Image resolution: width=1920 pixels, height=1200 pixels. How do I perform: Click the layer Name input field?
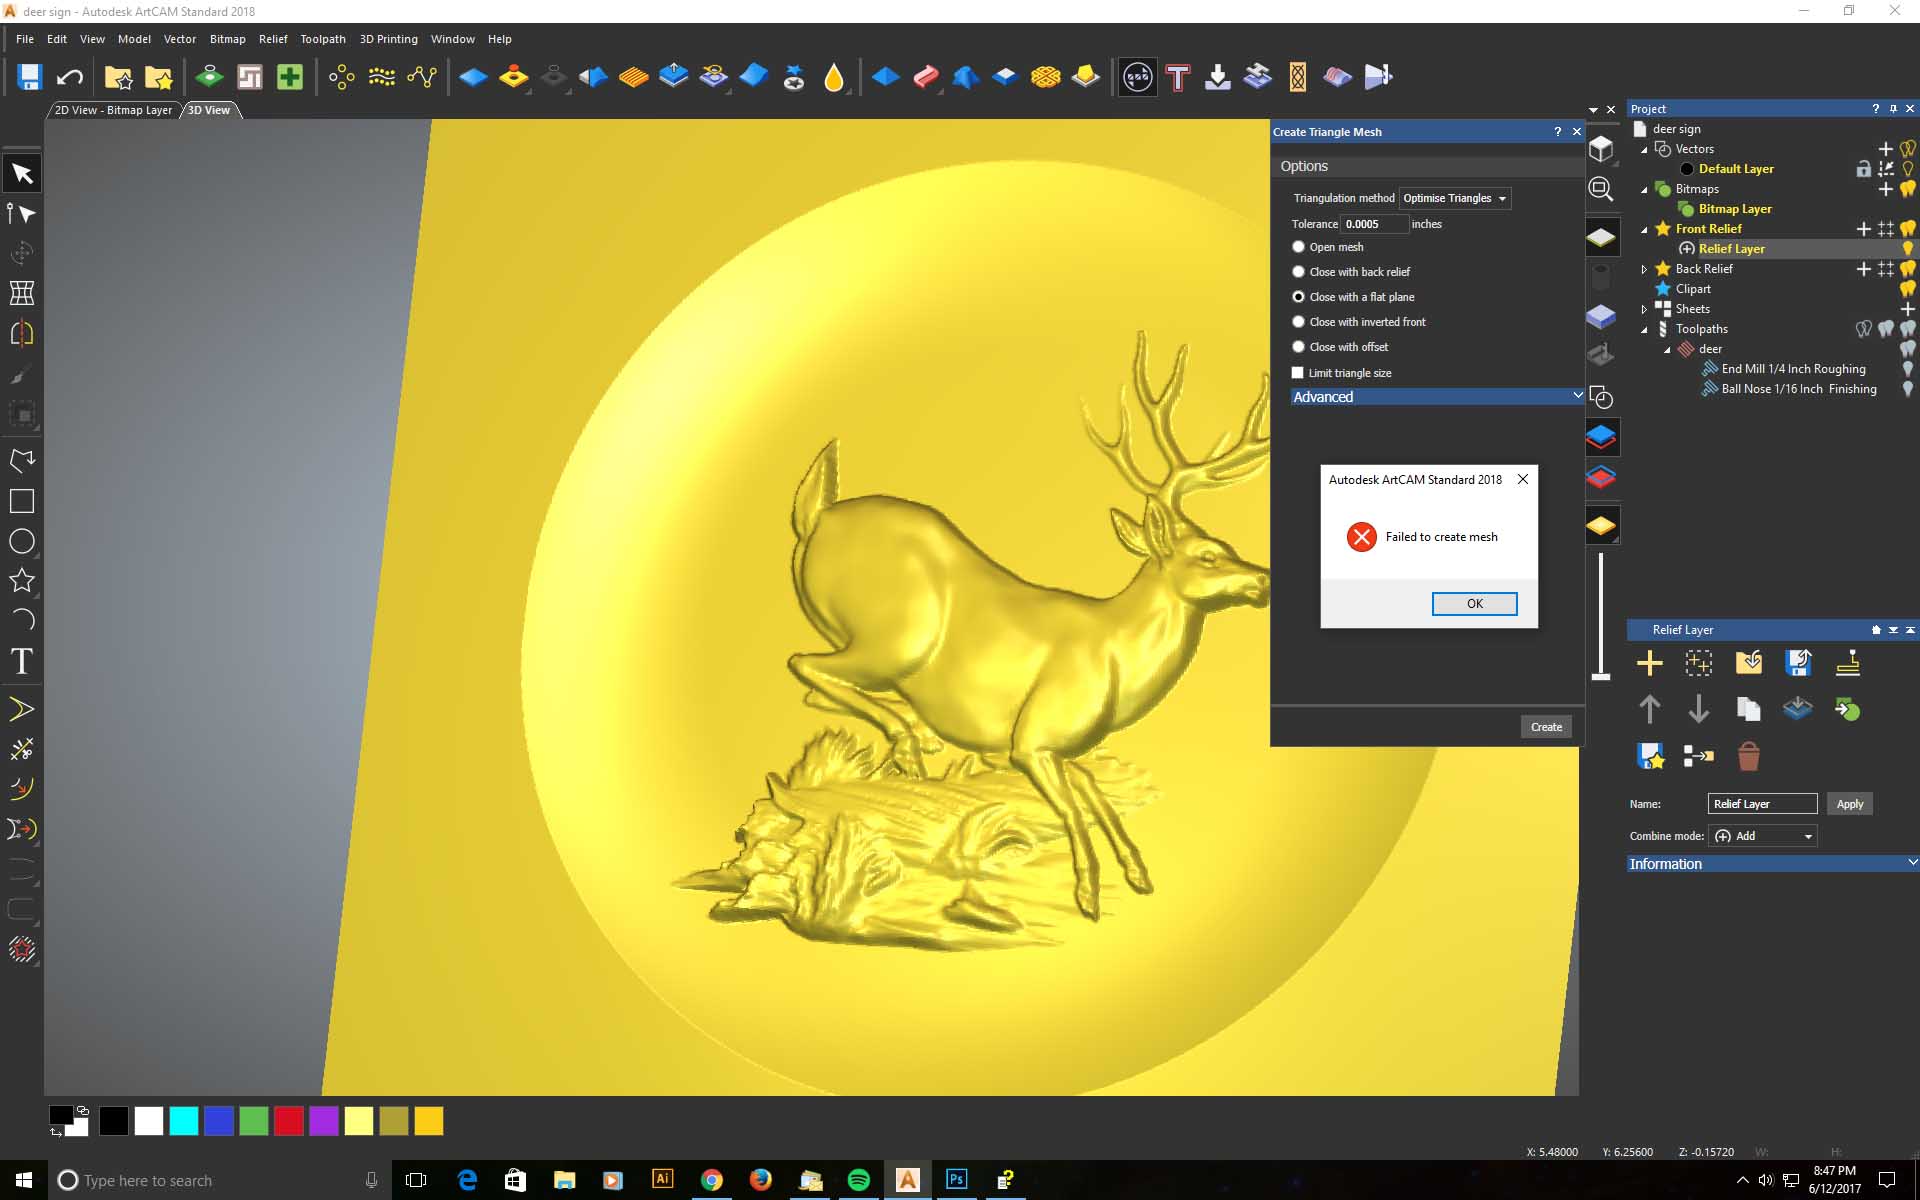point(1763,803)
